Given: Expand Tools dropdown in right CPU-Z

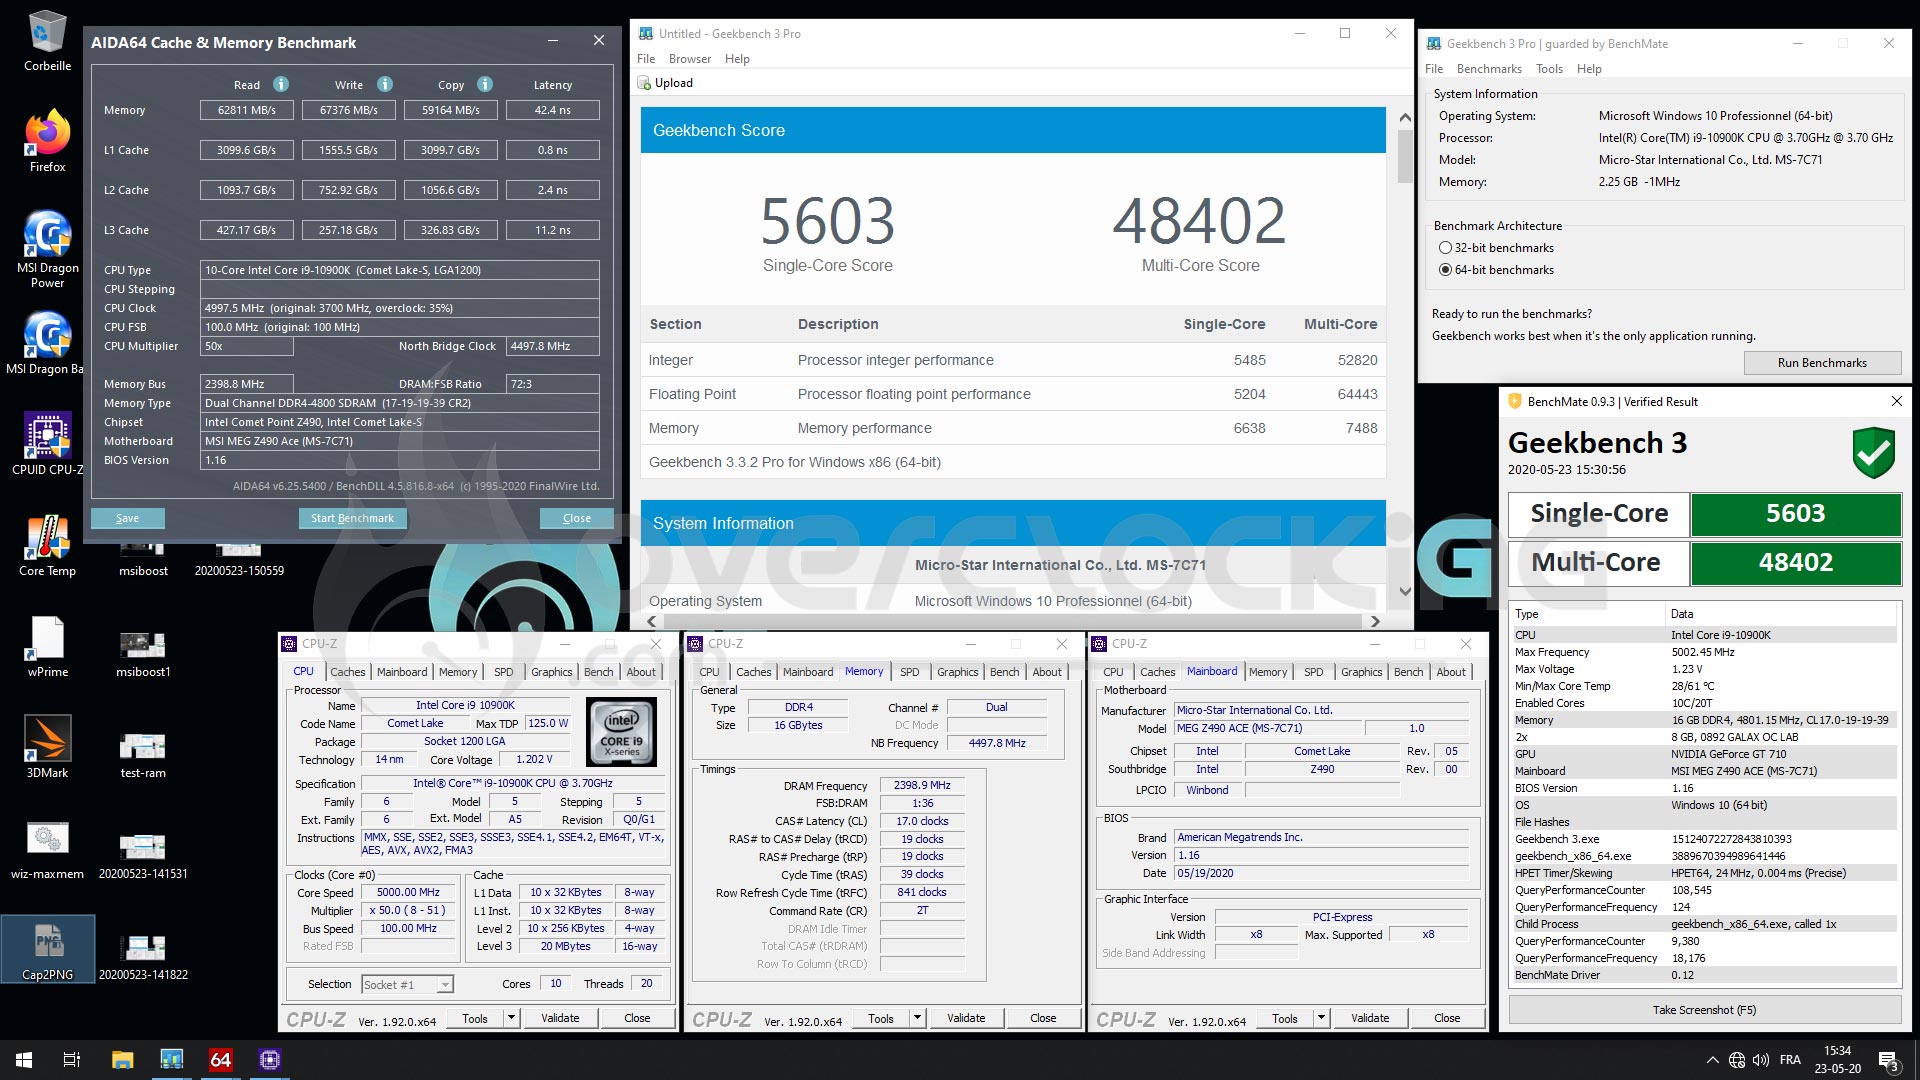Looking at the screenshot, I should point(1321,1018).
